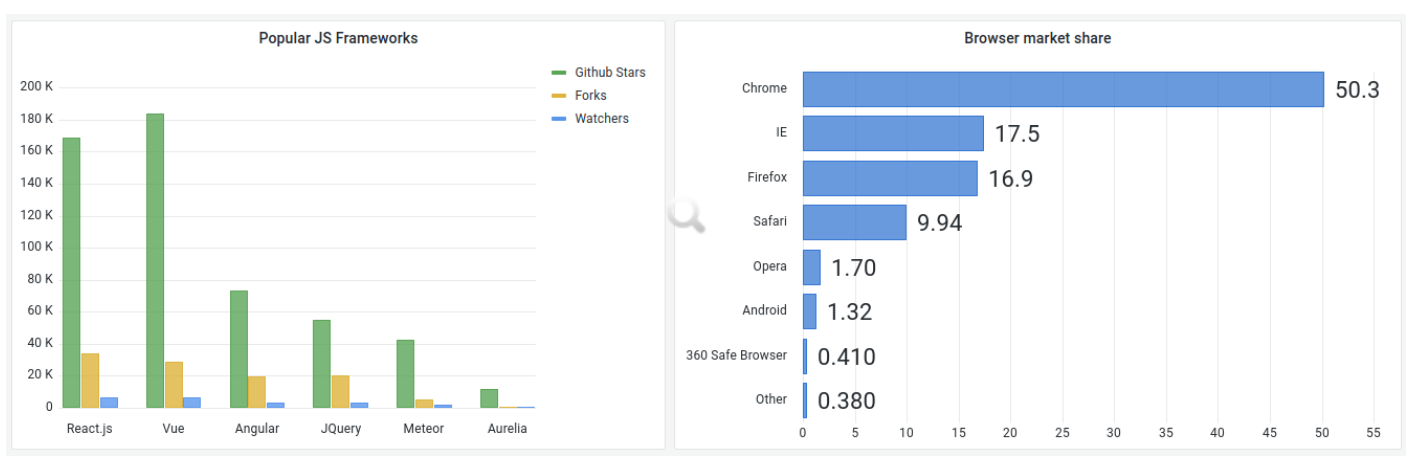The image size is (1414, 464).
Task: Open the Popular JS Frameworks panel title menu
Action: click(338, 38)
